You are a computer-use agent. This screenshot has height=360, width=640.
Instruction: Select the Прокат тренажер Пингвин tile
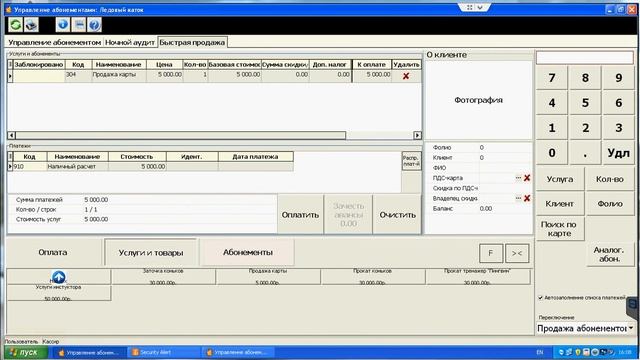(x=478, y=277)
